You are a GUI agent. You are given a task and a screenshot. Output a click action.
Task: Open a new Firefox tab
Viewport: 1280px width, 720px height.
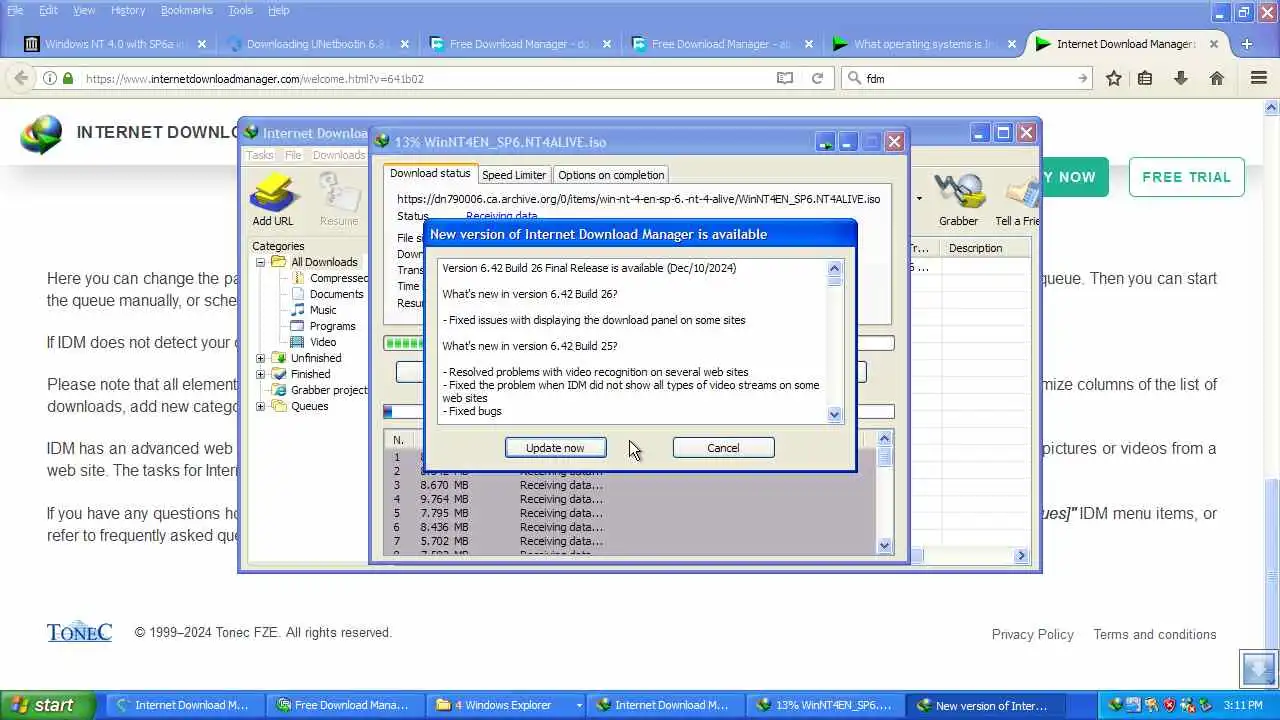1246,44
